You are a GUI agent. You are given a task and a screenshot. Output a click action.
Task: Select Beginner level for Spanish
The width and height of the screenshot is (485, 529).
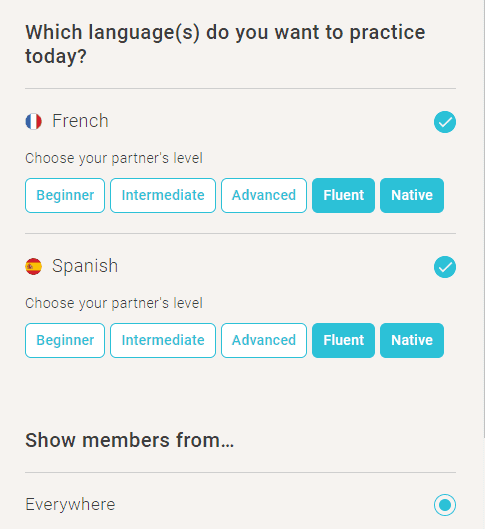tap(65, 340)
